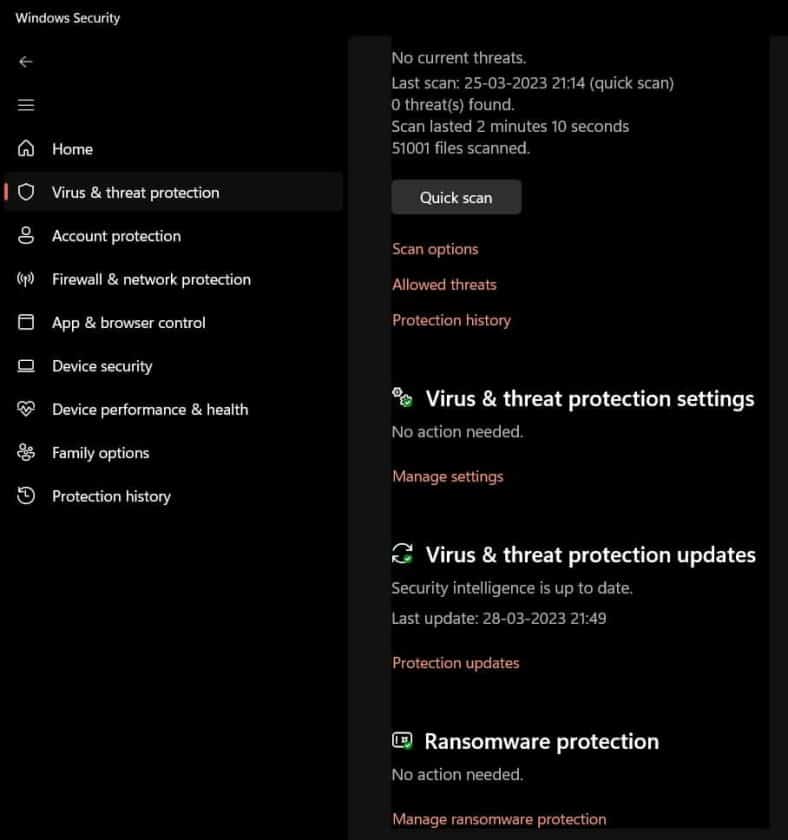
Task: Click the App & browser control icon
Action: click(26, 323)
